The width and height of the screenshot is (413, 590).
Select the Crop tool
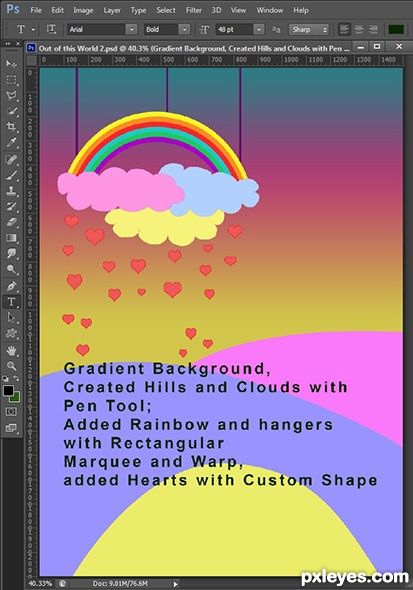click(11, 126)
